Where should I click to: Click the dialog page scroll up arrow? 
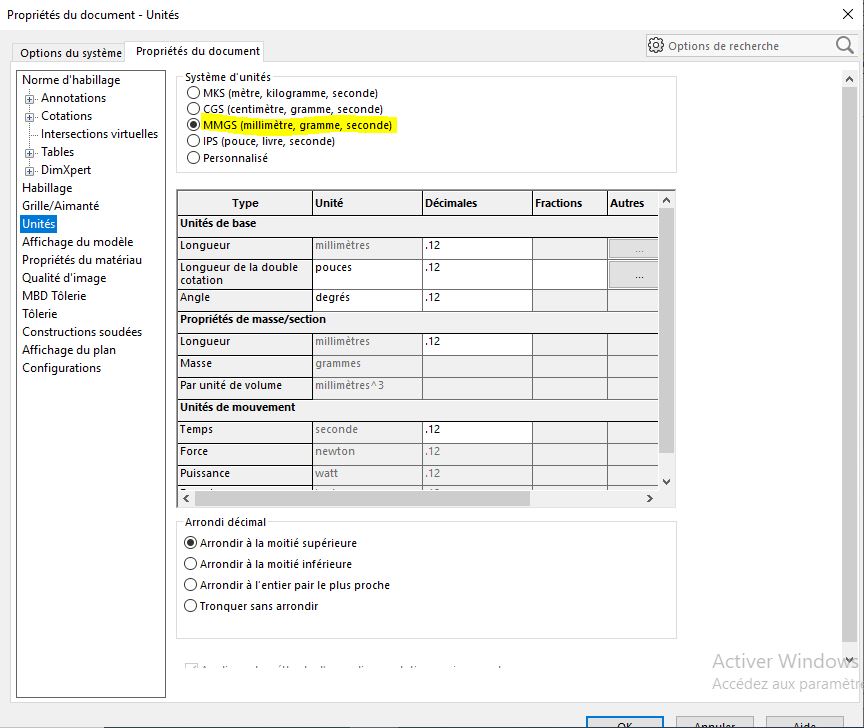click(x=849, y=79)
